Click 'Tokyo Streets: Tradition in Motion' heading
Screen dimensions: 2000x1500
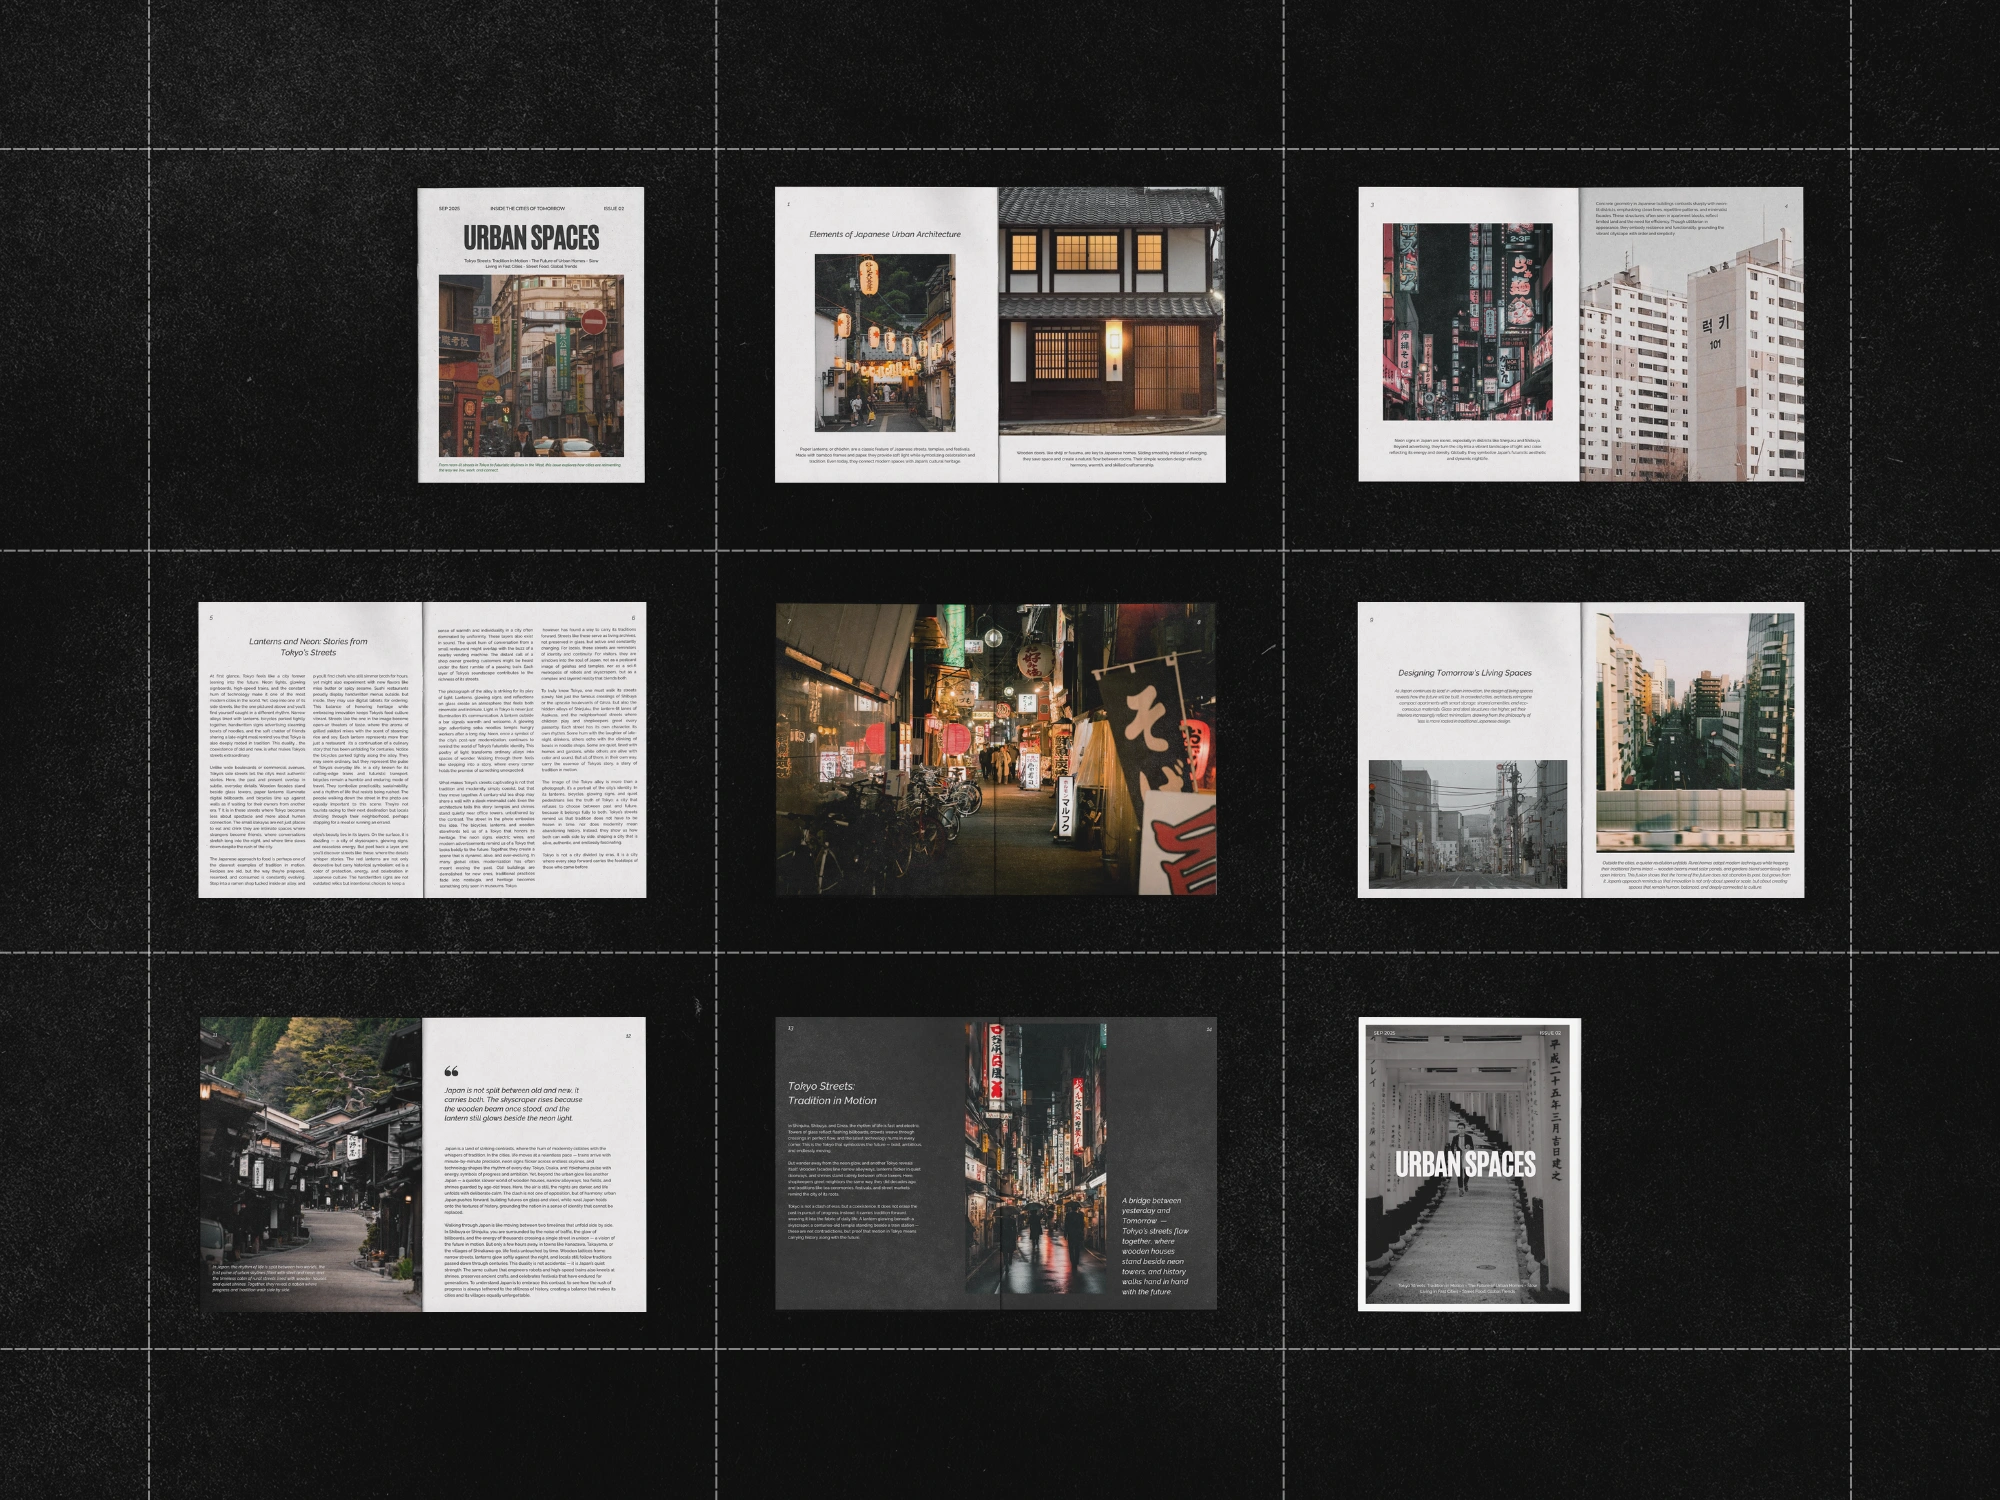pos(832,1093)
